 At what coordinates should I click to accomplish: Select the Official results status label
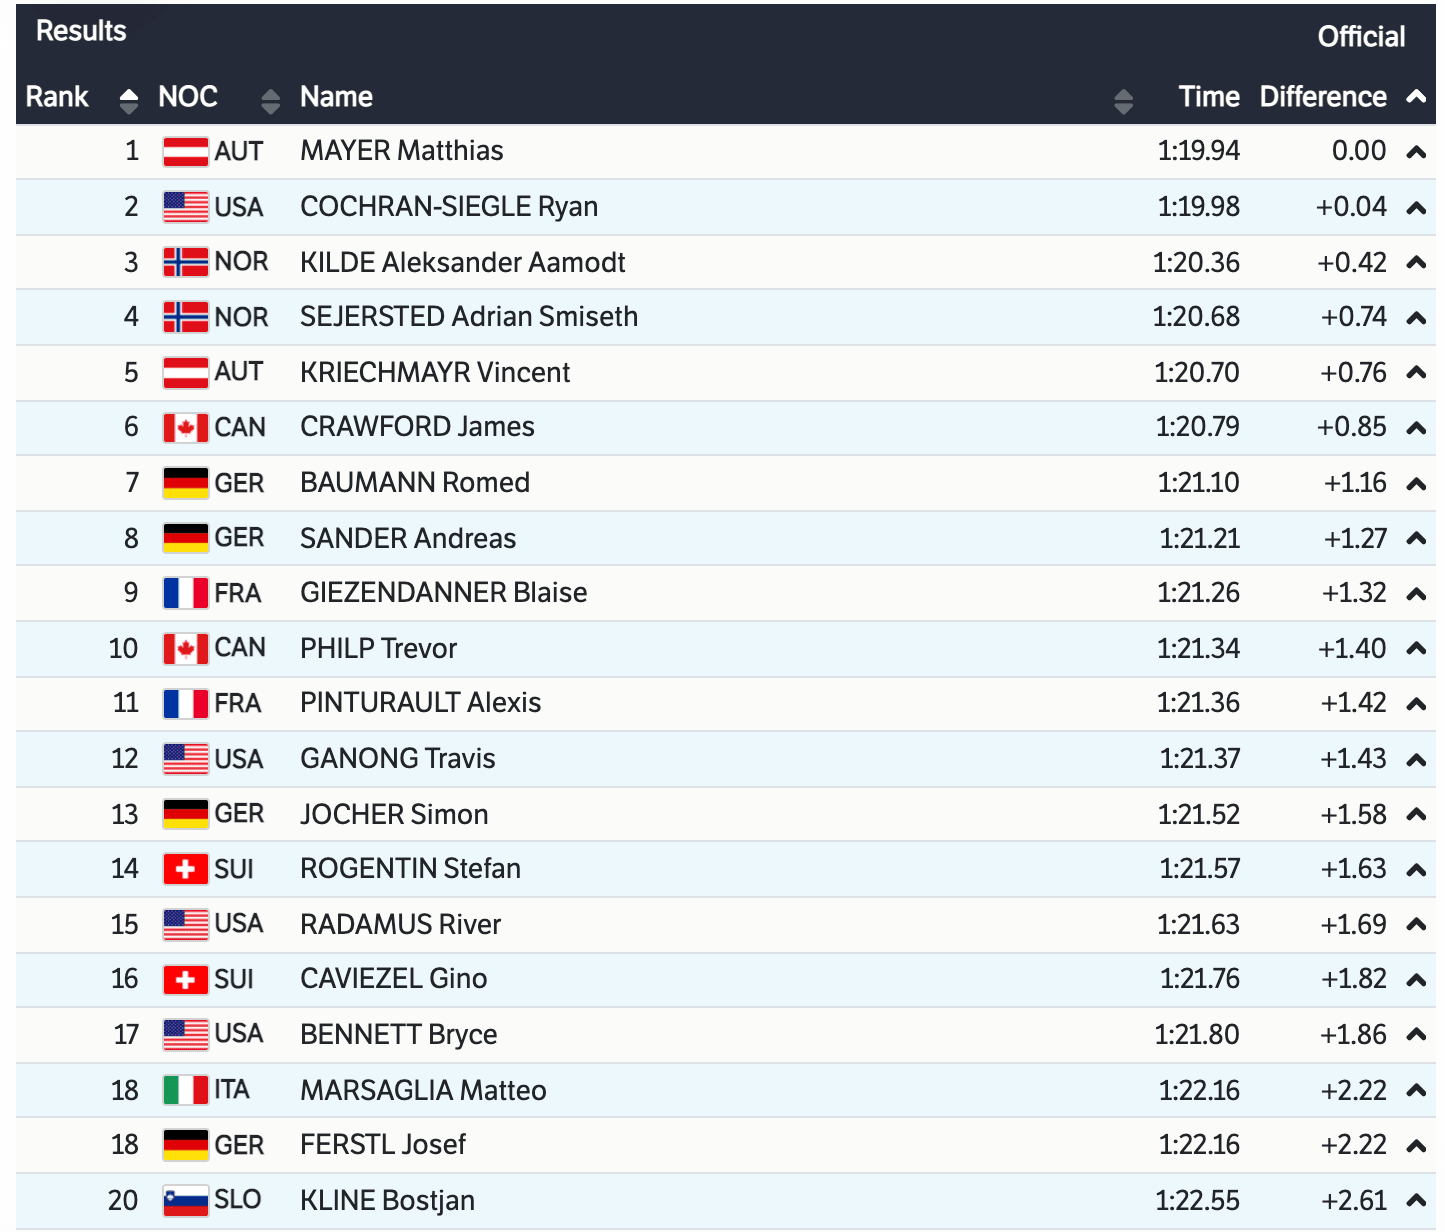tap(1361, 37)
